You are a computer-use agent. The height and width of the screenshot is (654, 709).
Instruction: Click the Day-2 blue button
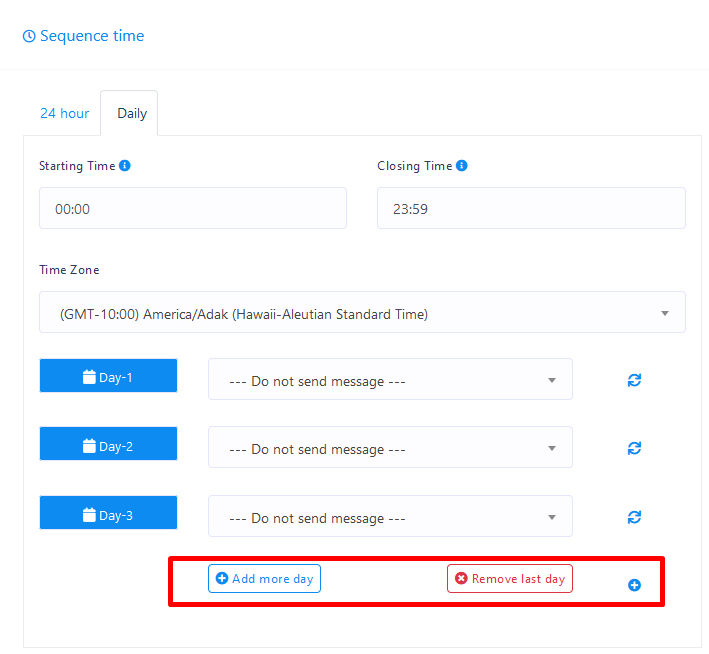pyautogui.click(x=108, y=445)
